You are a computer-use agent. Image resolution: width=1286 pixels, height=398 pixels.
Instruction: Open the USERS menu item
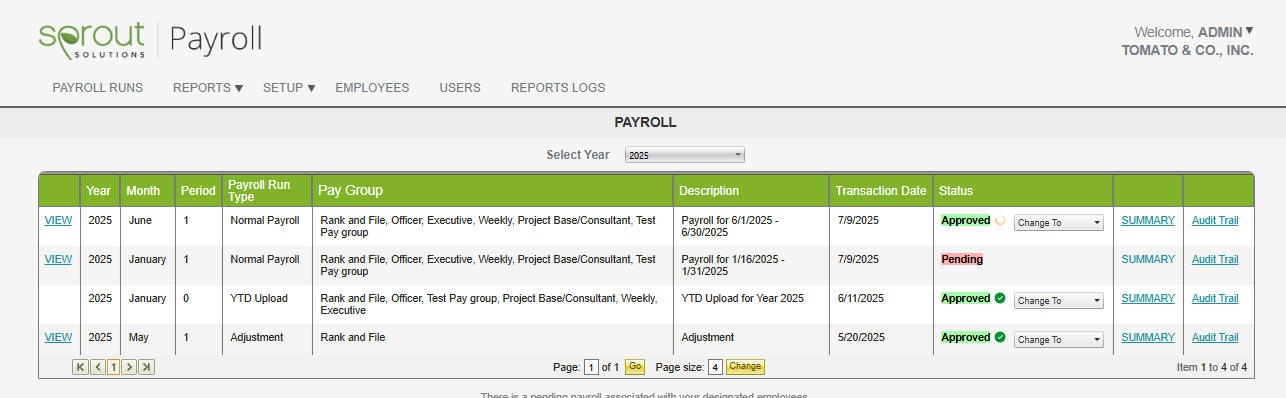tap(460, 88)
